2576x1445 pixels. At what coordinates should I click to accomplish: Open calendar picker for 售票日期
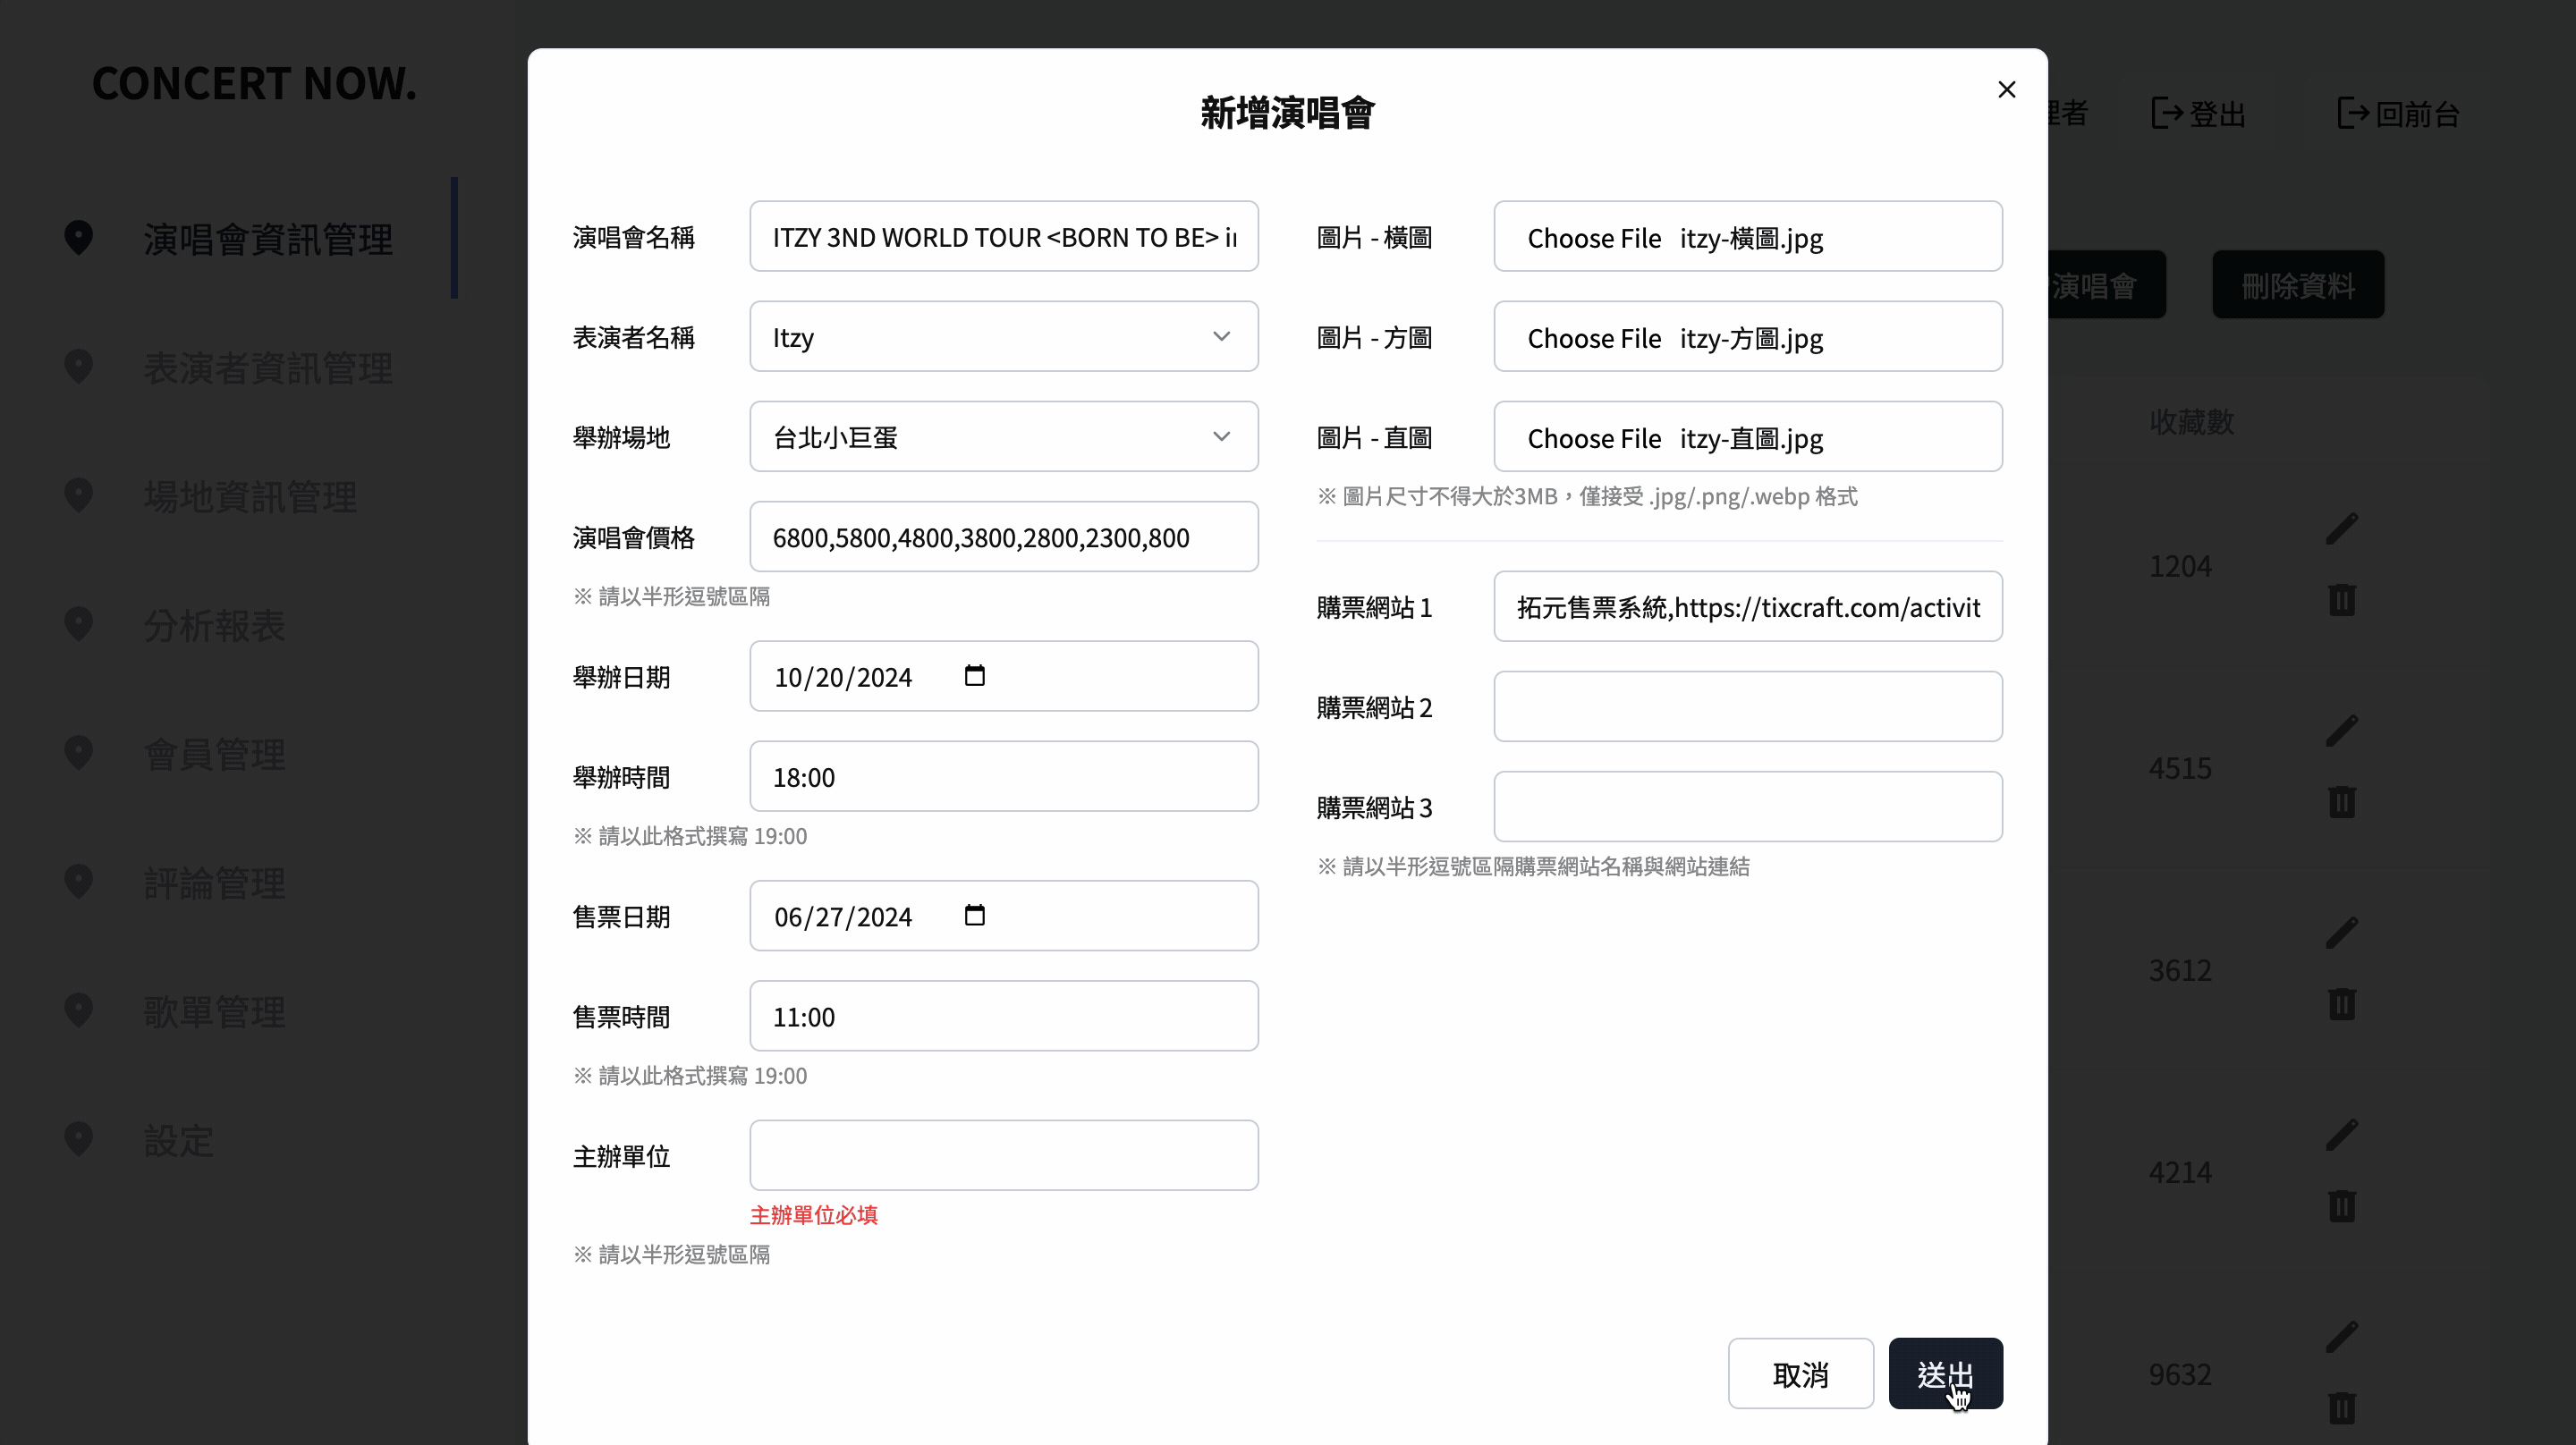(x=974, y=915)
